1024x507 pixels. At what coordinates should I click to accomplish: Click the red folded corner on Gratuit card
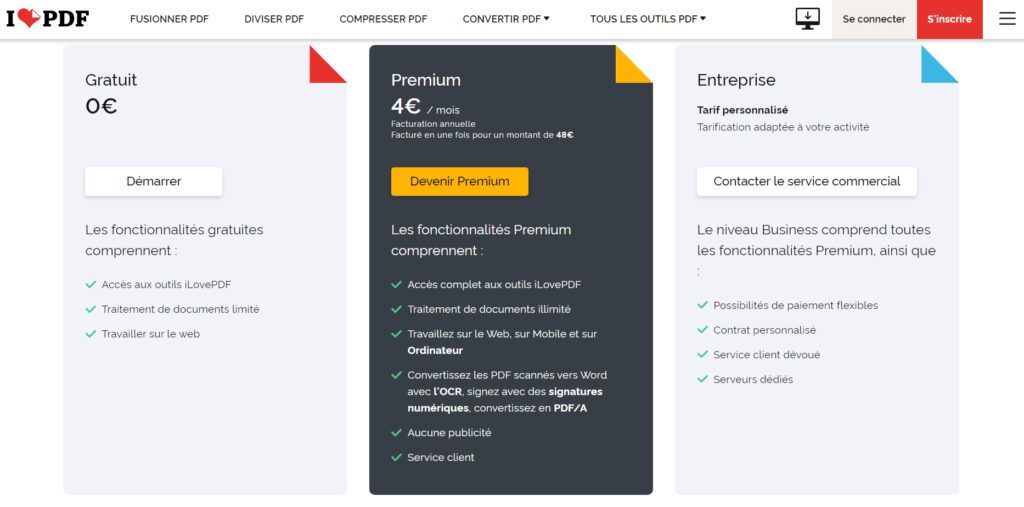(x=327, y=64)
